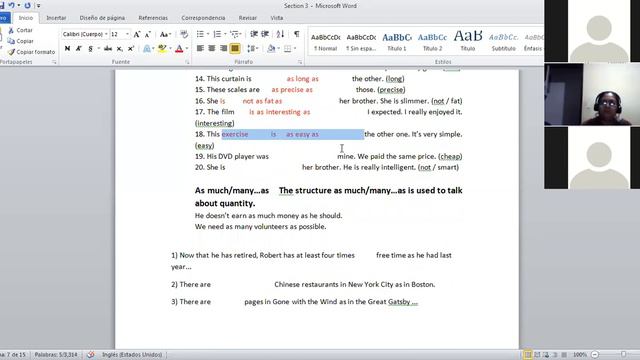Click the spelling check status icon
The width and height of the screenshot is (640, 360).
click(x=91, y=355)
